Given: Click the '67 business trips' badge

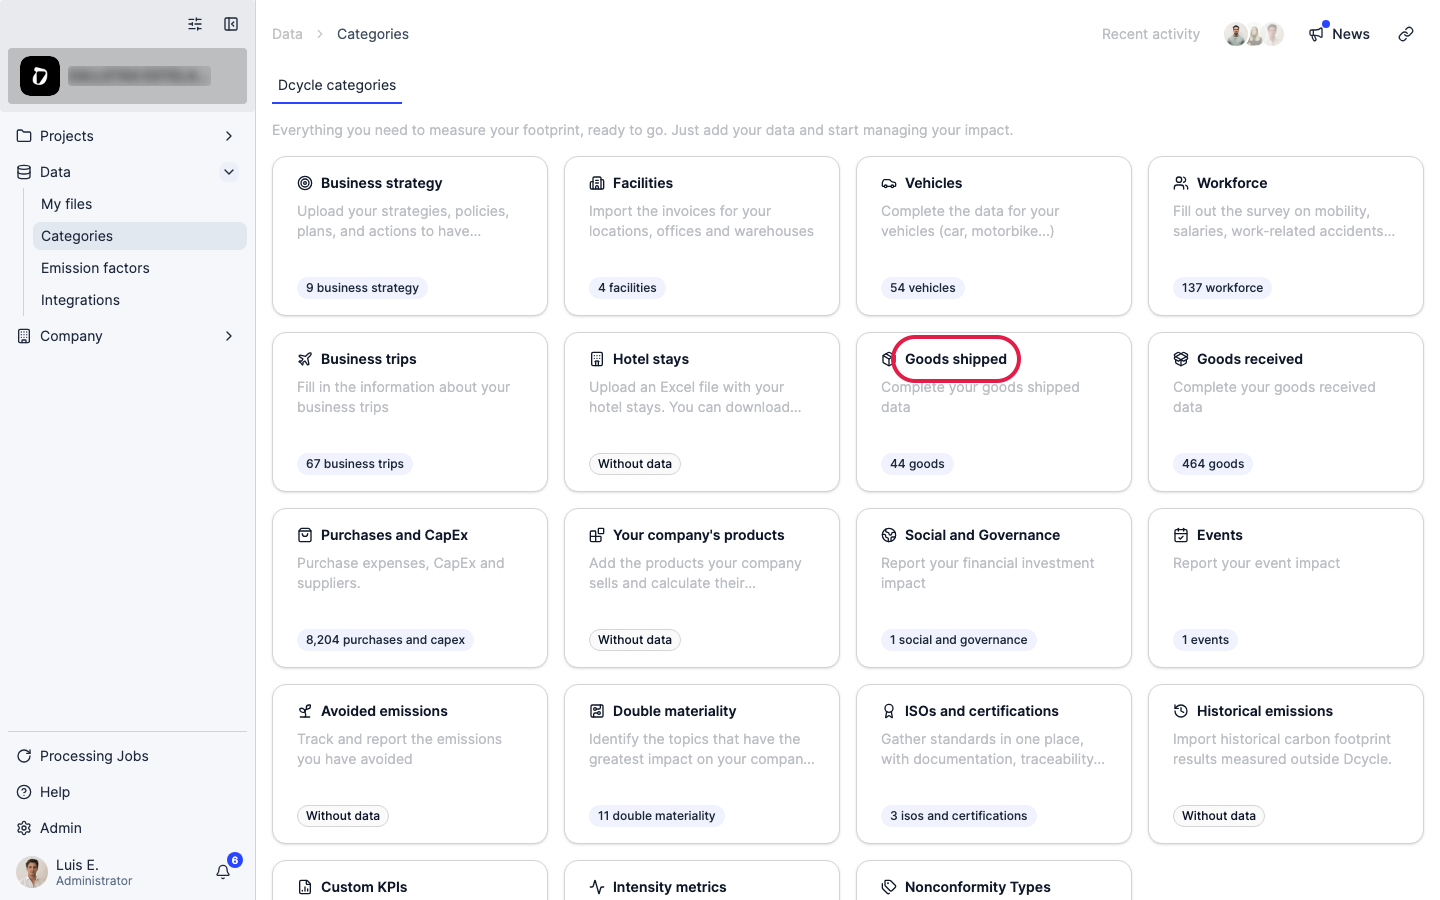Looking at the screenshot, I should 355,464.
